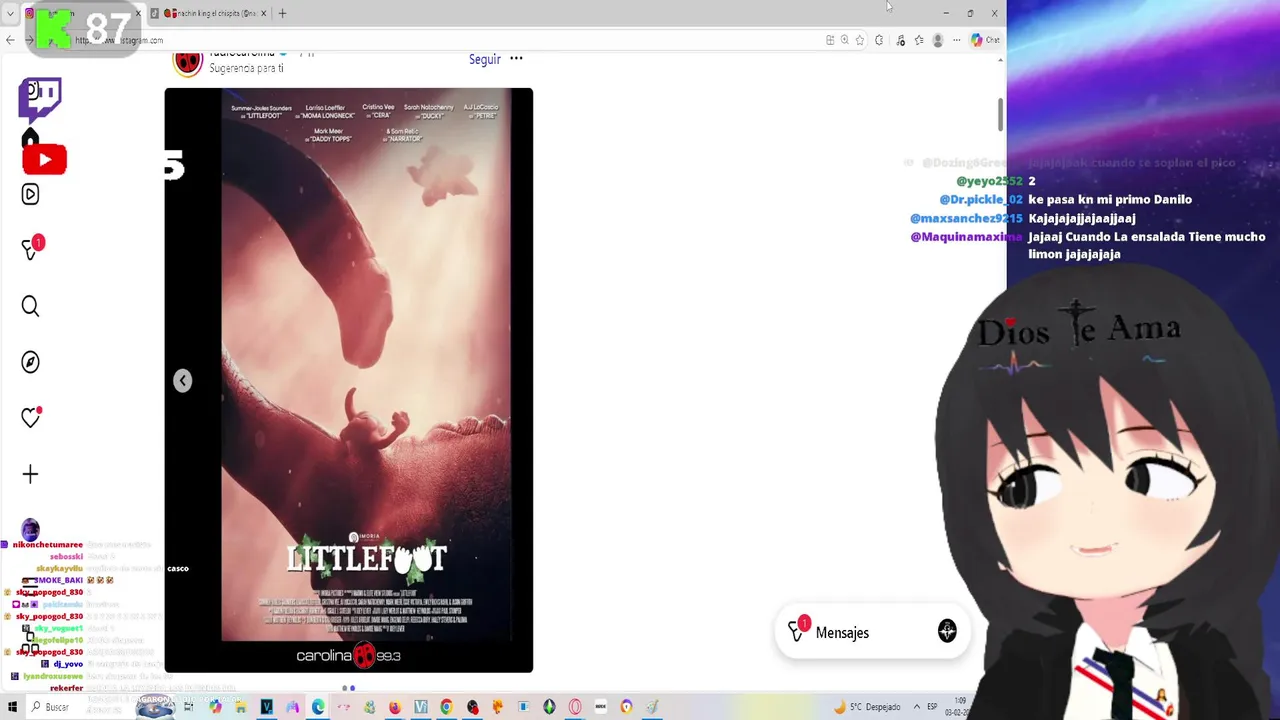Image resolution: width=1280 pixels, height=720 pixels.
Task: Add page to favorites with star
Action: [860, 40]
